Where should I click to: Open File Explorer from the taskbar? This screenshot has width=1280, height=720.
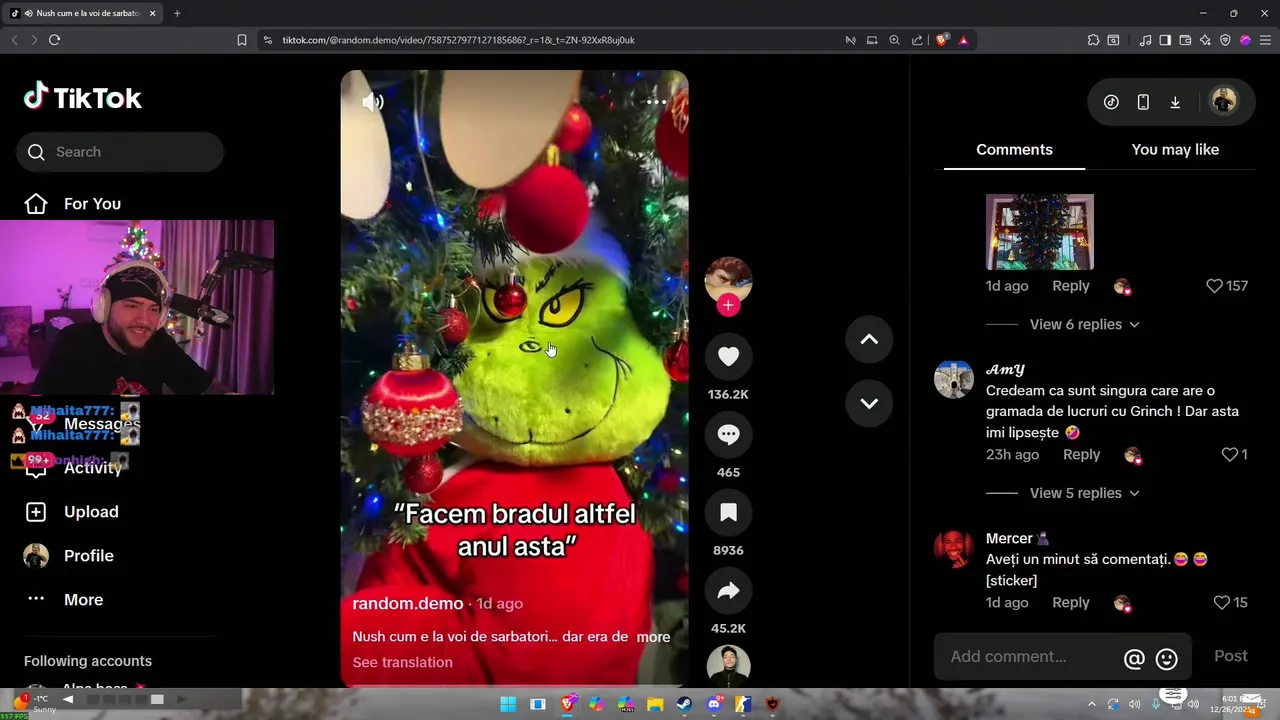click(x=655, y=704)
